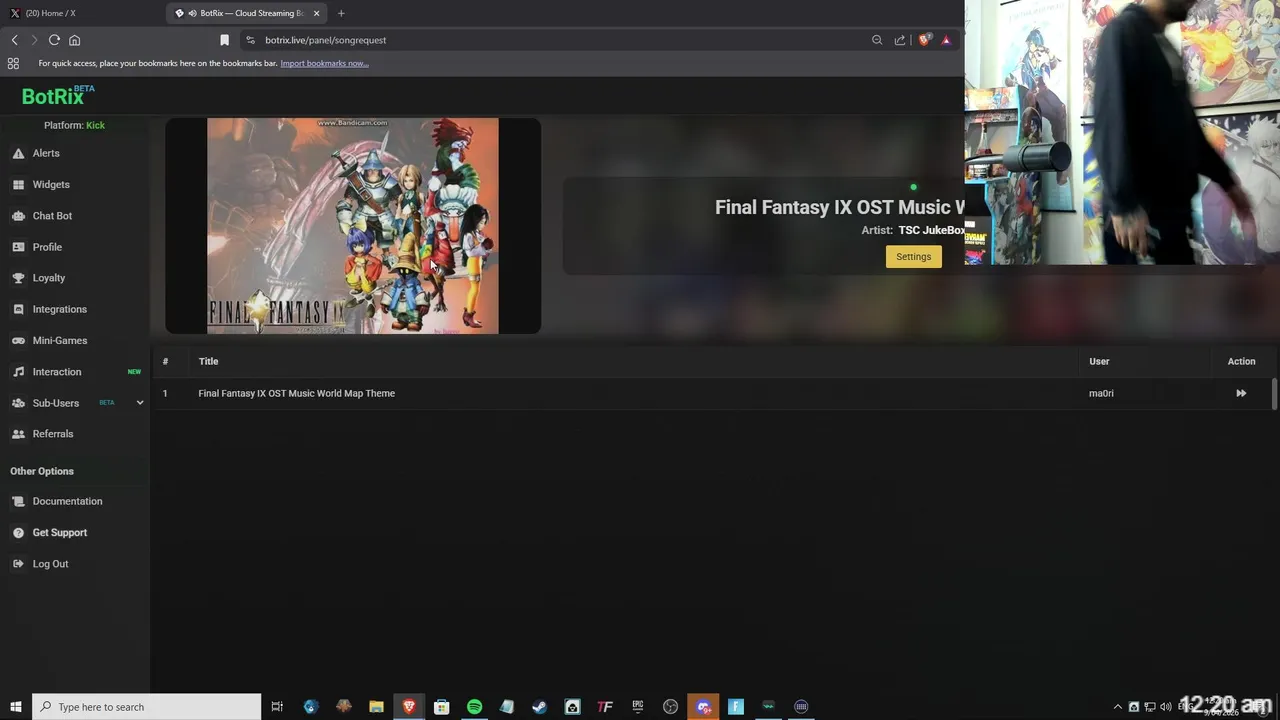This screenshot has width=1280, height=720.
Task: Open Microsoft Store from taskbar
Action: coord(441,706)
